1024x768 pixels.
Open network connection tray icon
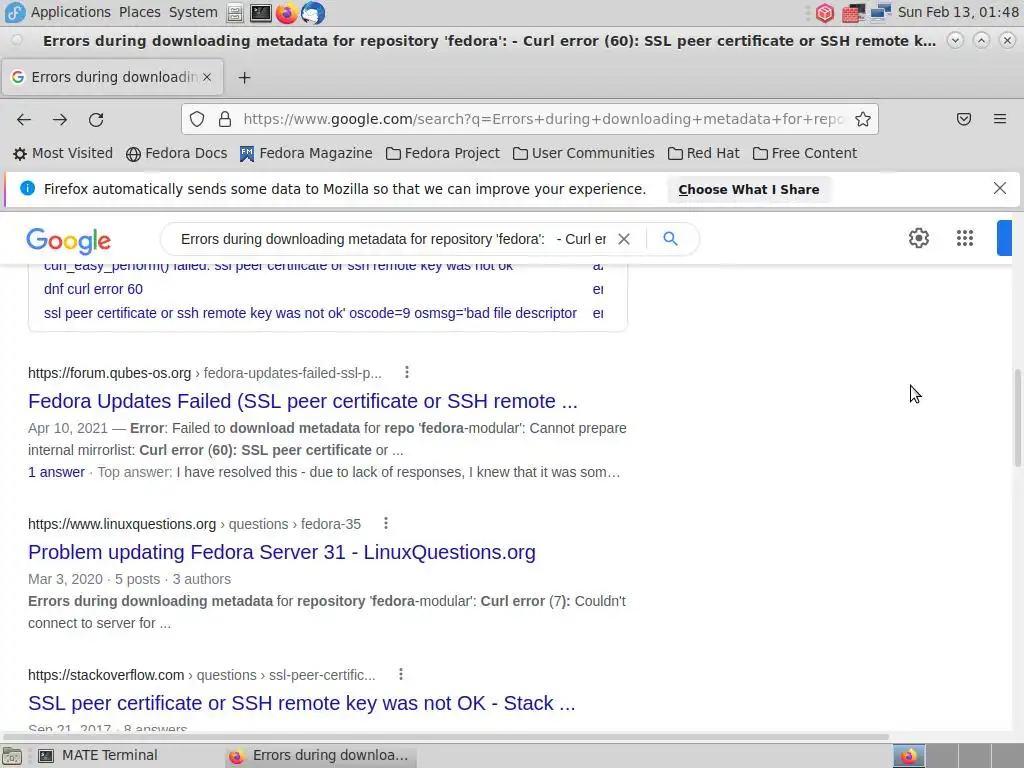coord(880,12)
